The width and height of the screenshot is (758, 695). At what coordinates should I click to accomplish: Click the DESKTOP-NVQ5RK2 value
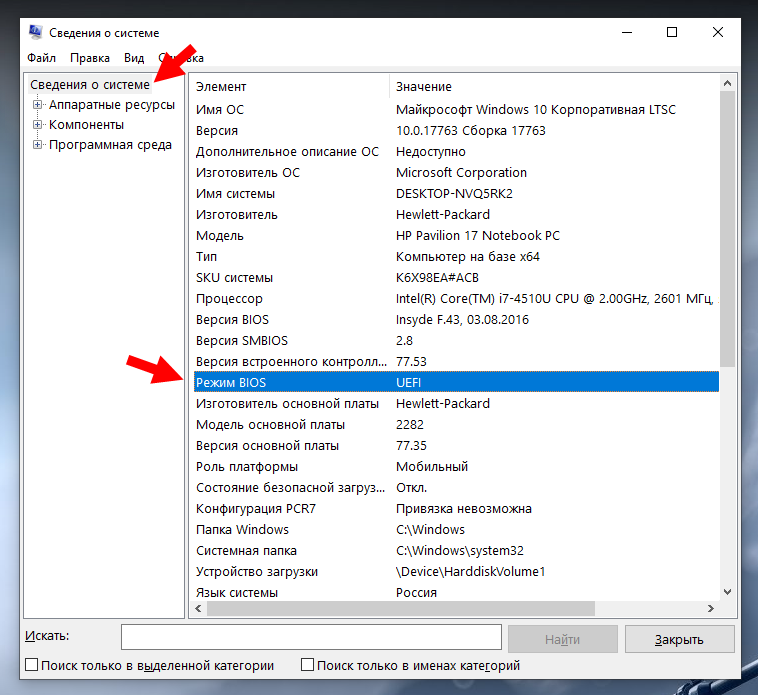[x=454, y=194]
